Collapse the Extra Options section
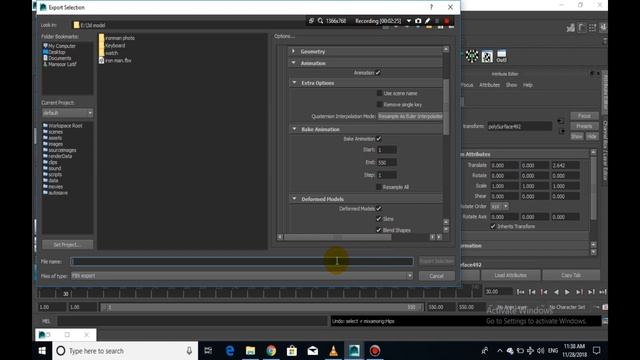The height and width of the screenshot is (360, 640). point(294,83)
